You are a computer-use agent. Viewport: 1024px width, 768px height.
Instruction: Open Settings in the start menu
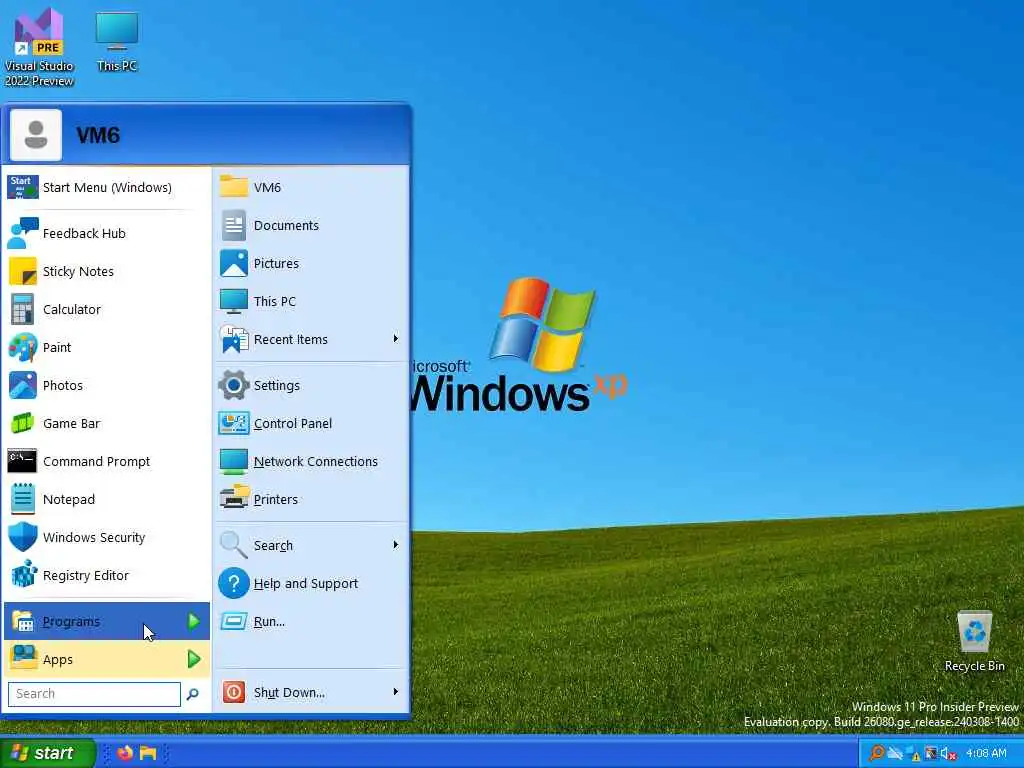click(x=311, y=385)
